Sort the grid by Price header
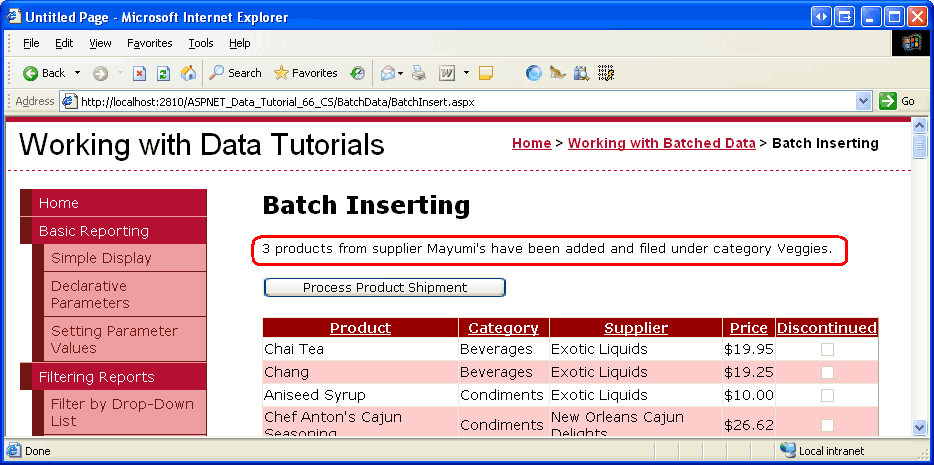This screenshot has height=465, width=934. point(748,328)
